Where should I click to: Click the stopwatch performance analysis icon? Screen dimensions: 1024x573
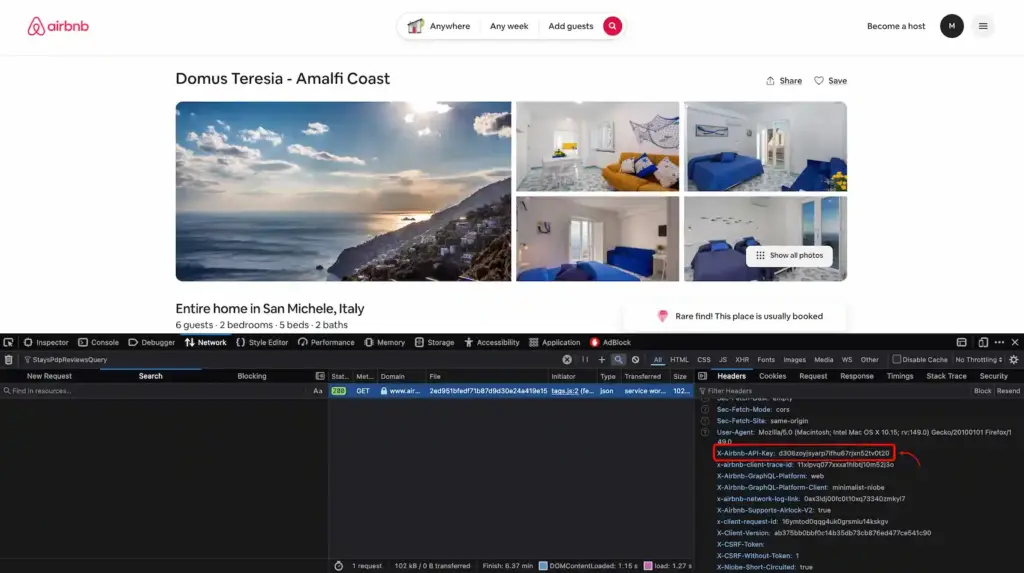pyautogui.click(x=338, y=566)
